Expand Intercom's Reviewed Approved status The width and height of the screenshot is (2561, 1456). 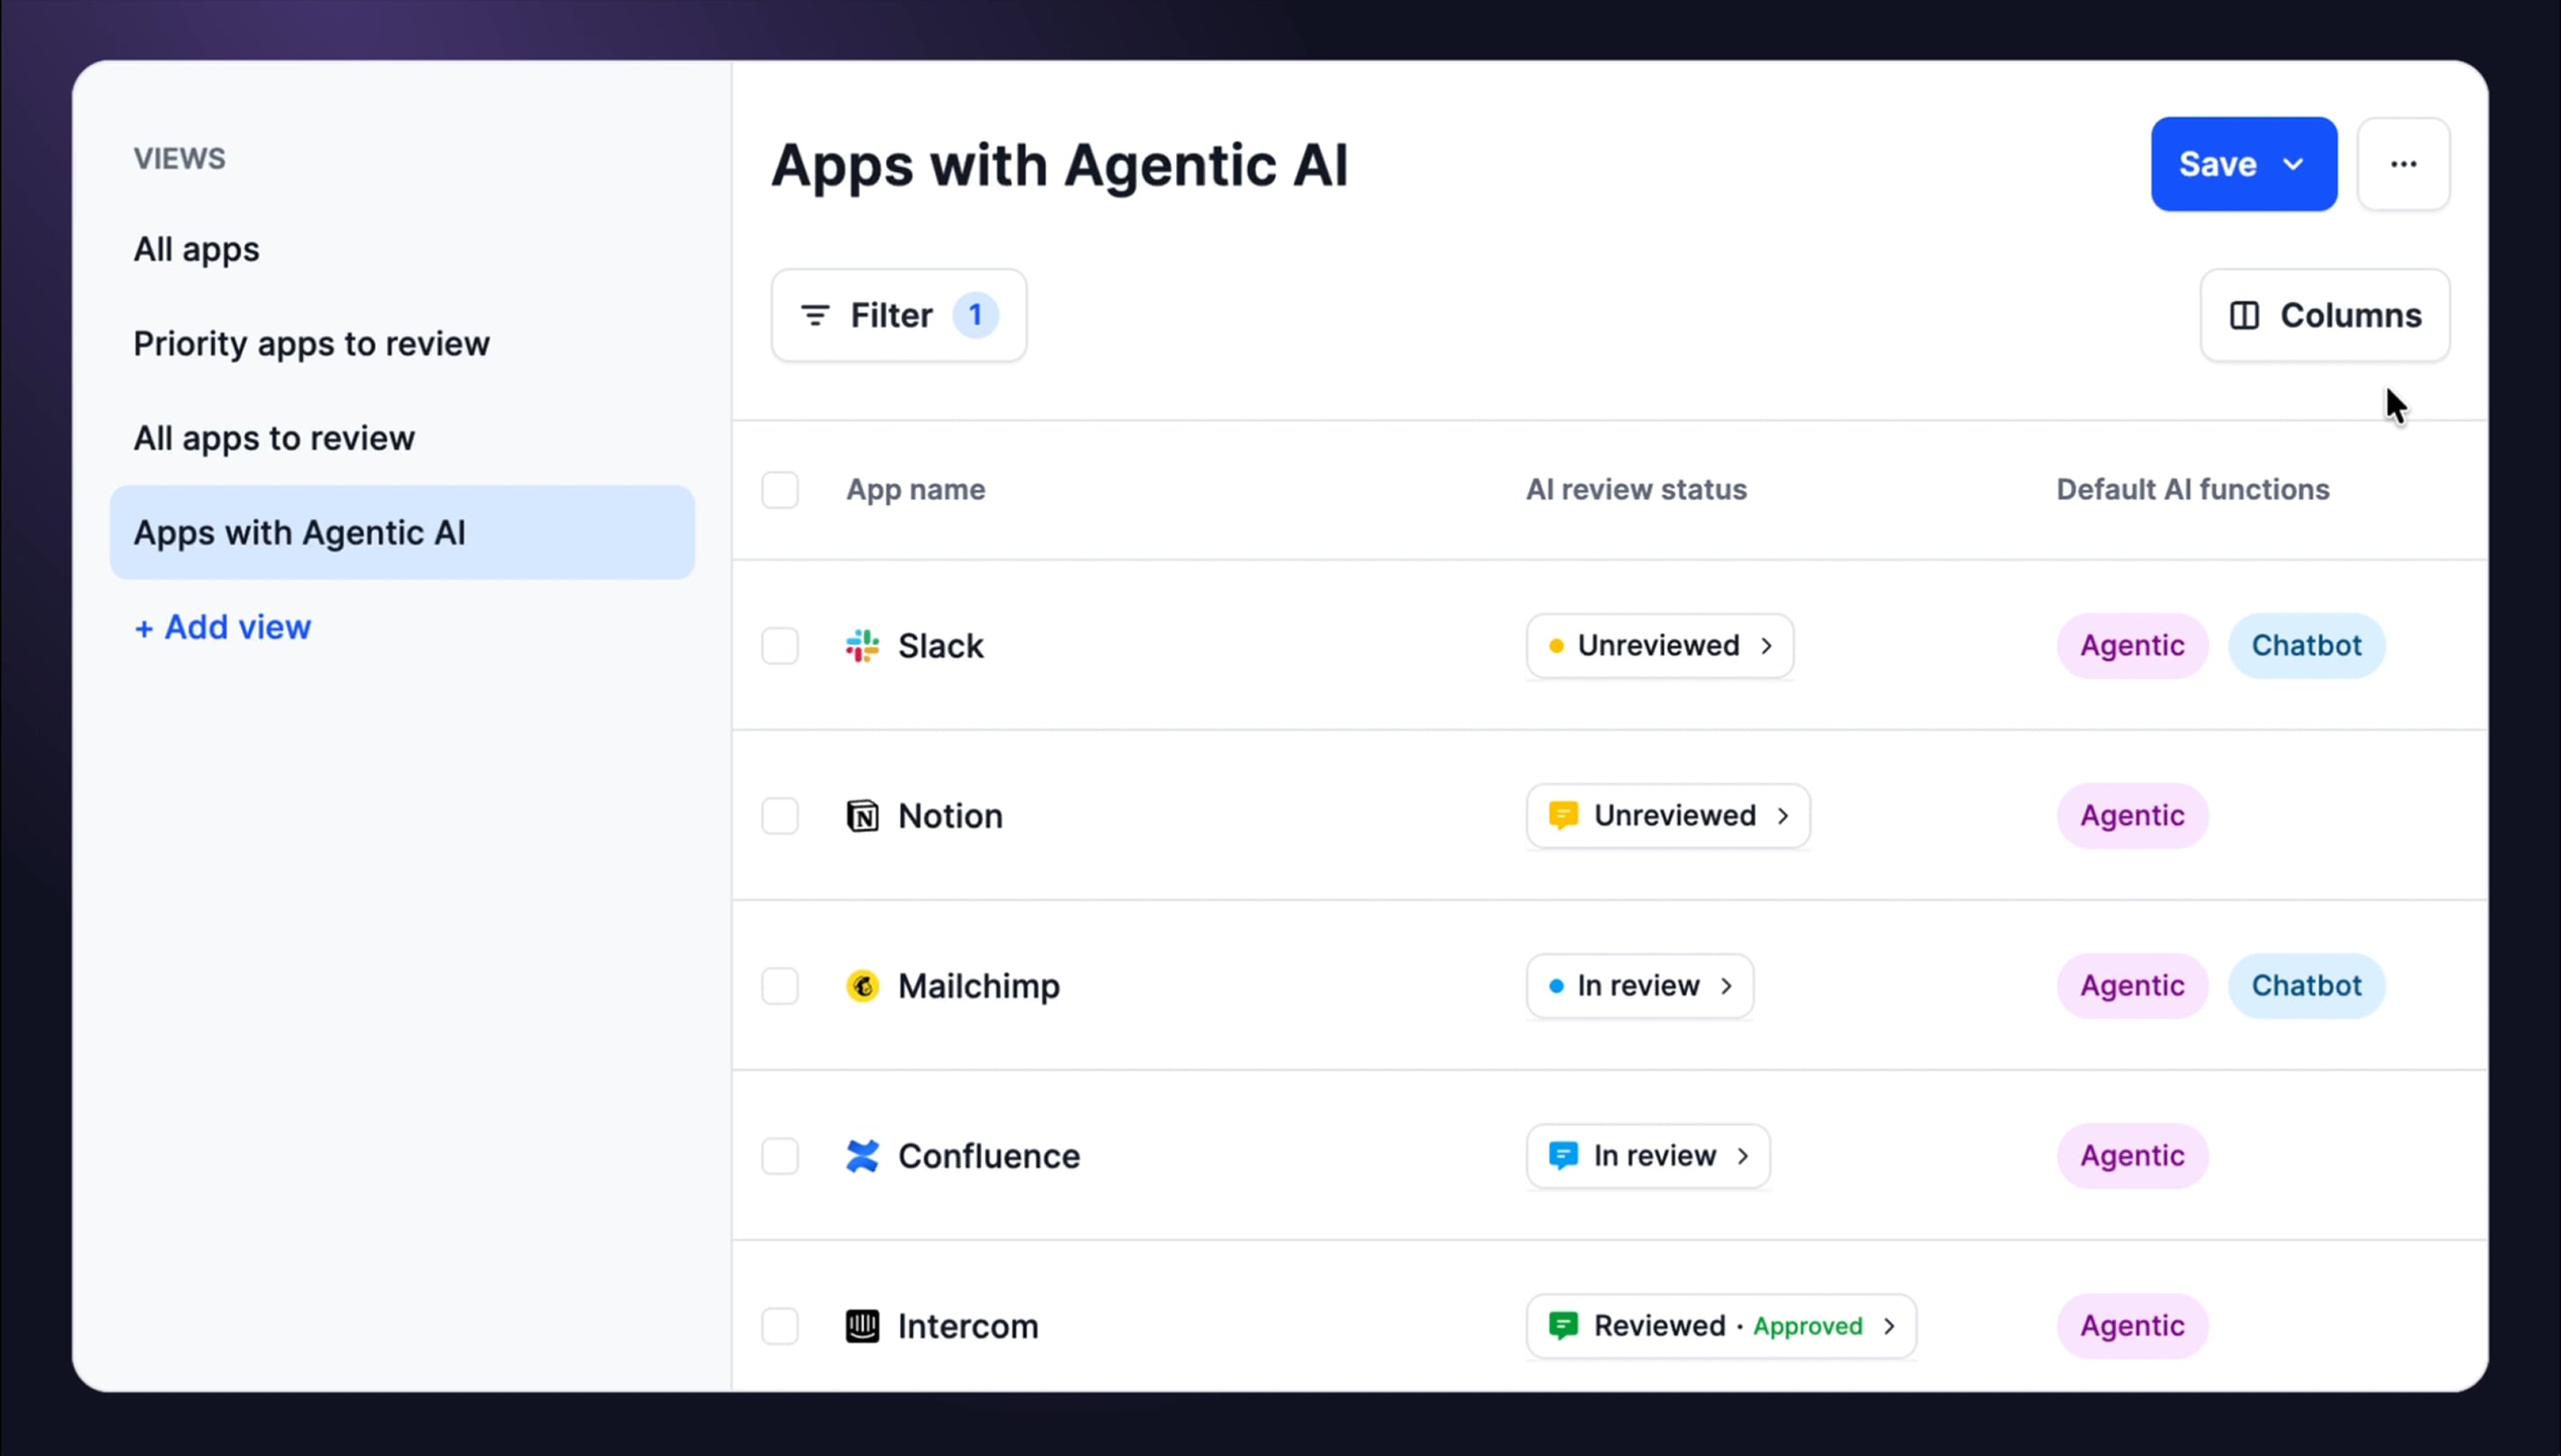(x=1721, y=1326)
